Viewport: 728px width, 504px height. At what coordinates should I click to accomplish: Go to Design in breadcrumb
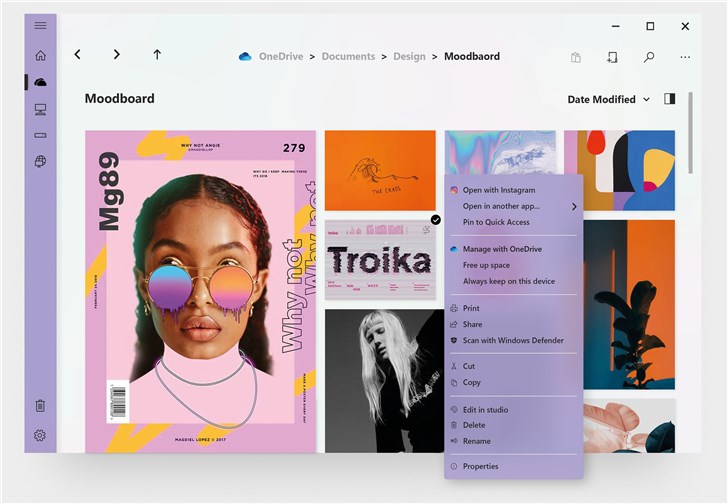tap(409, 57)
